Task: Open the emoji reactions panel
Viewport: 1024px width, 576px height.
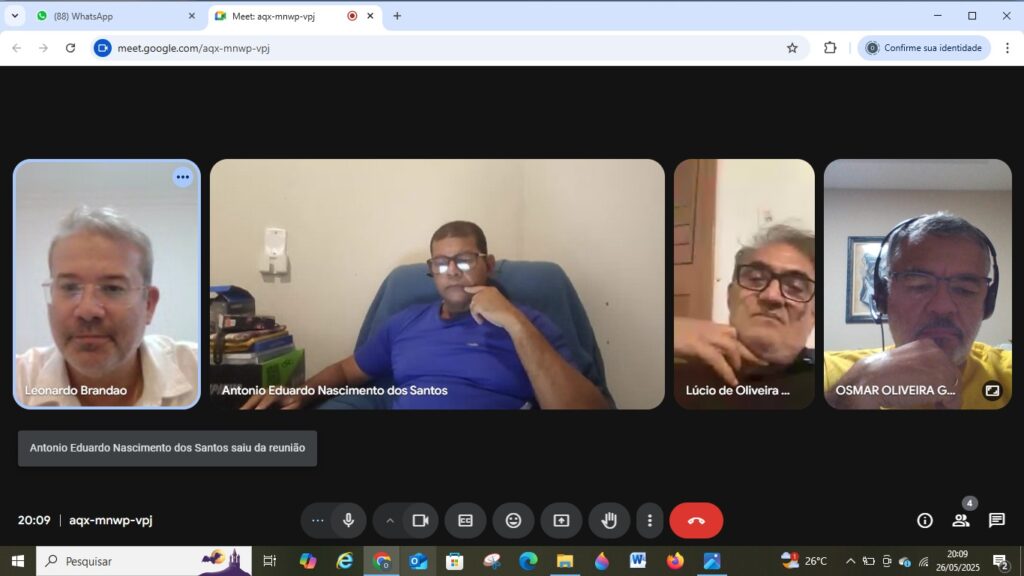Action: tap(513, 520)
